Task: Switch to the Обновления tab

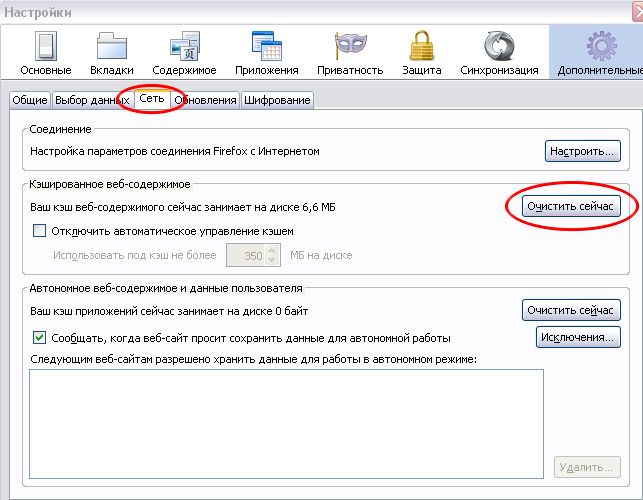Action: coord(205,100)
